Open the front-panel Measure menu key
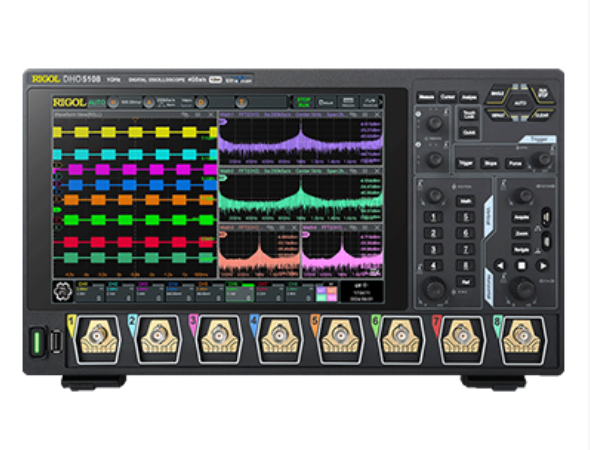Viewport: 590px width, 450px height. (x=426, y=97)
